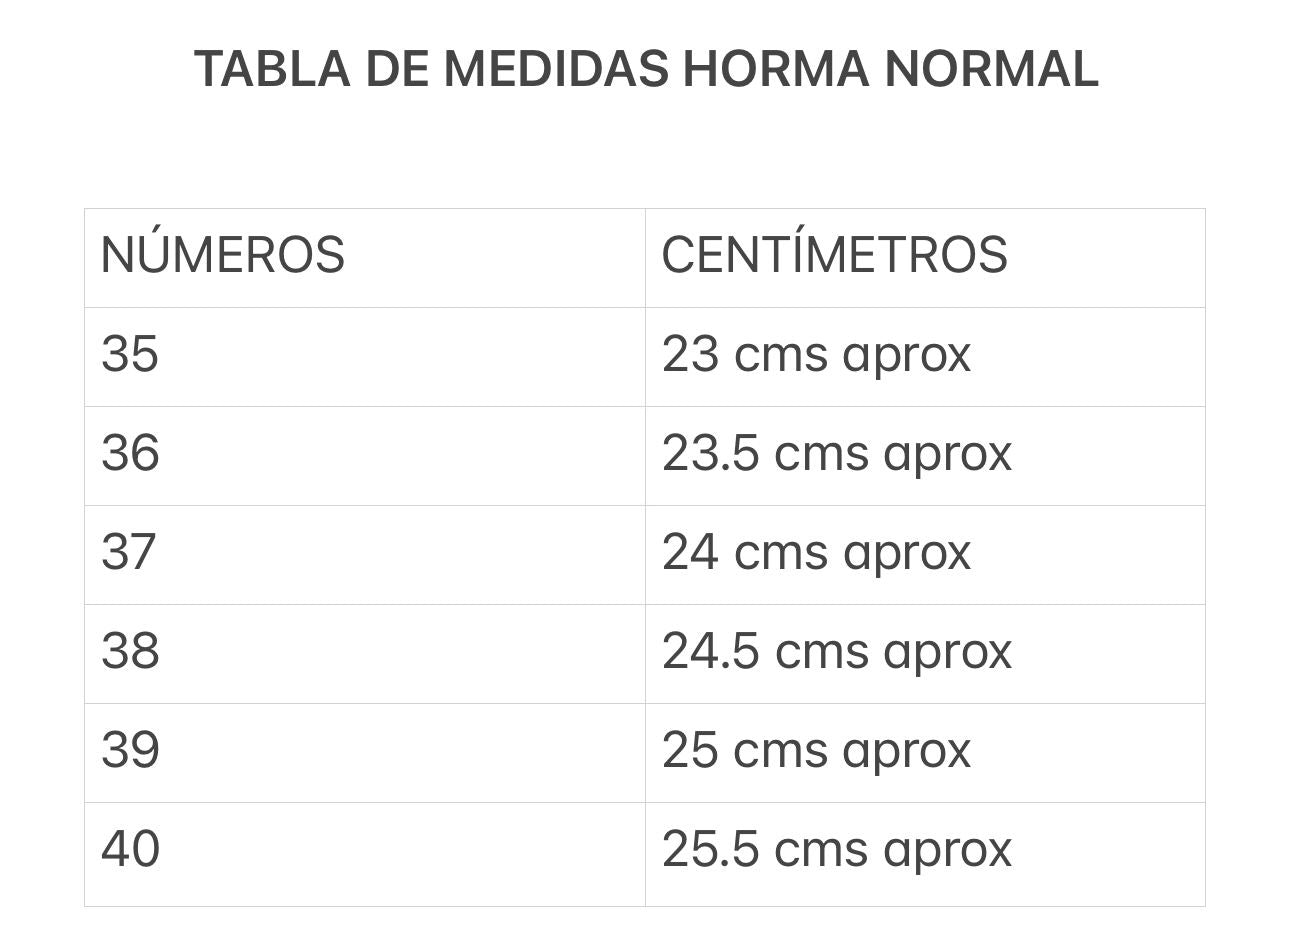
Task: Click the size 36 cell
Action: coord(130,453)
